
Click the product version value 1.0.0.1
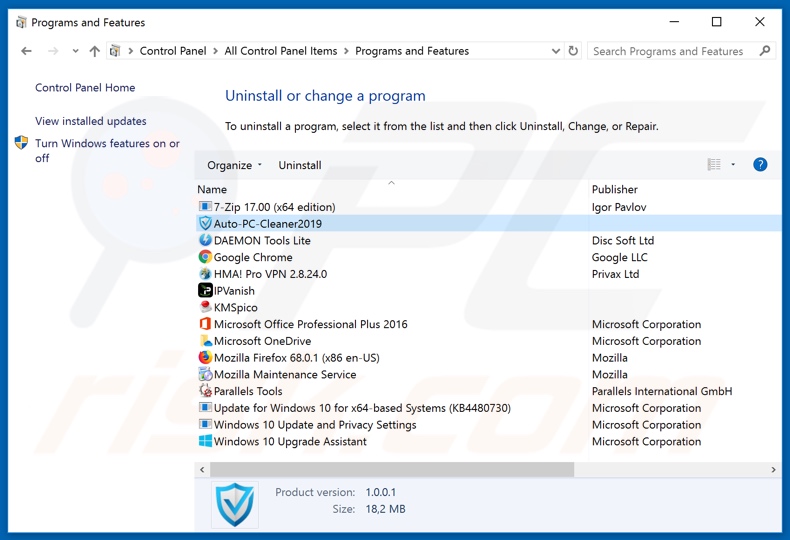(x=380, y=492)
